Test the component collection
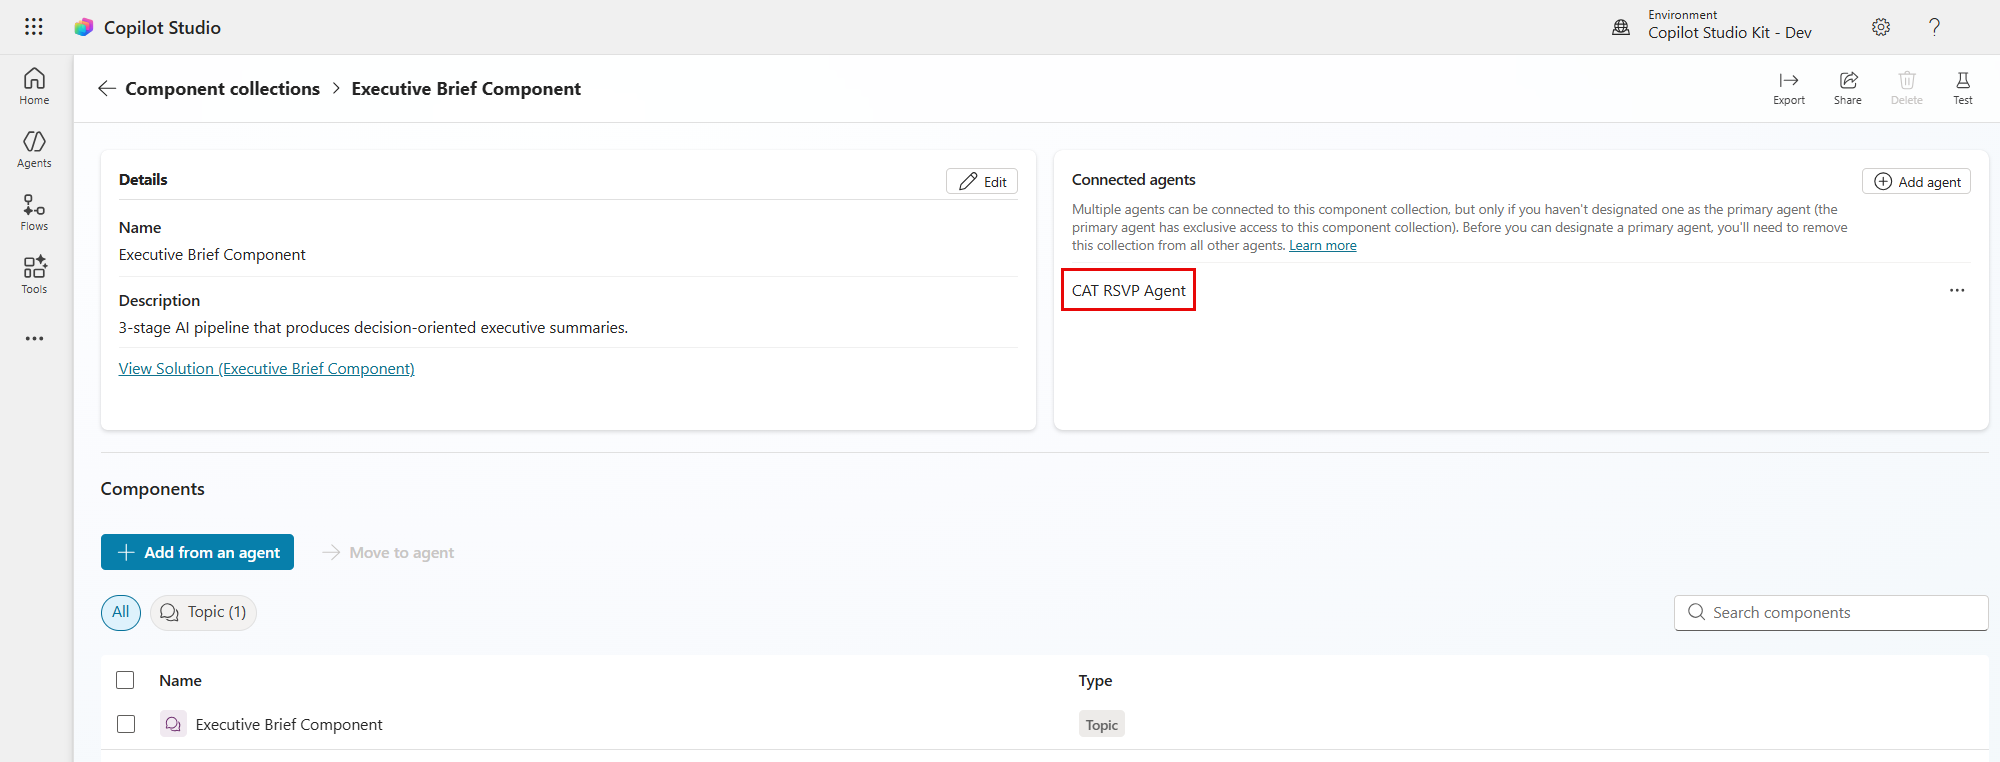The height and width of the screenshot is (762, 2000). pos(1963,88)
